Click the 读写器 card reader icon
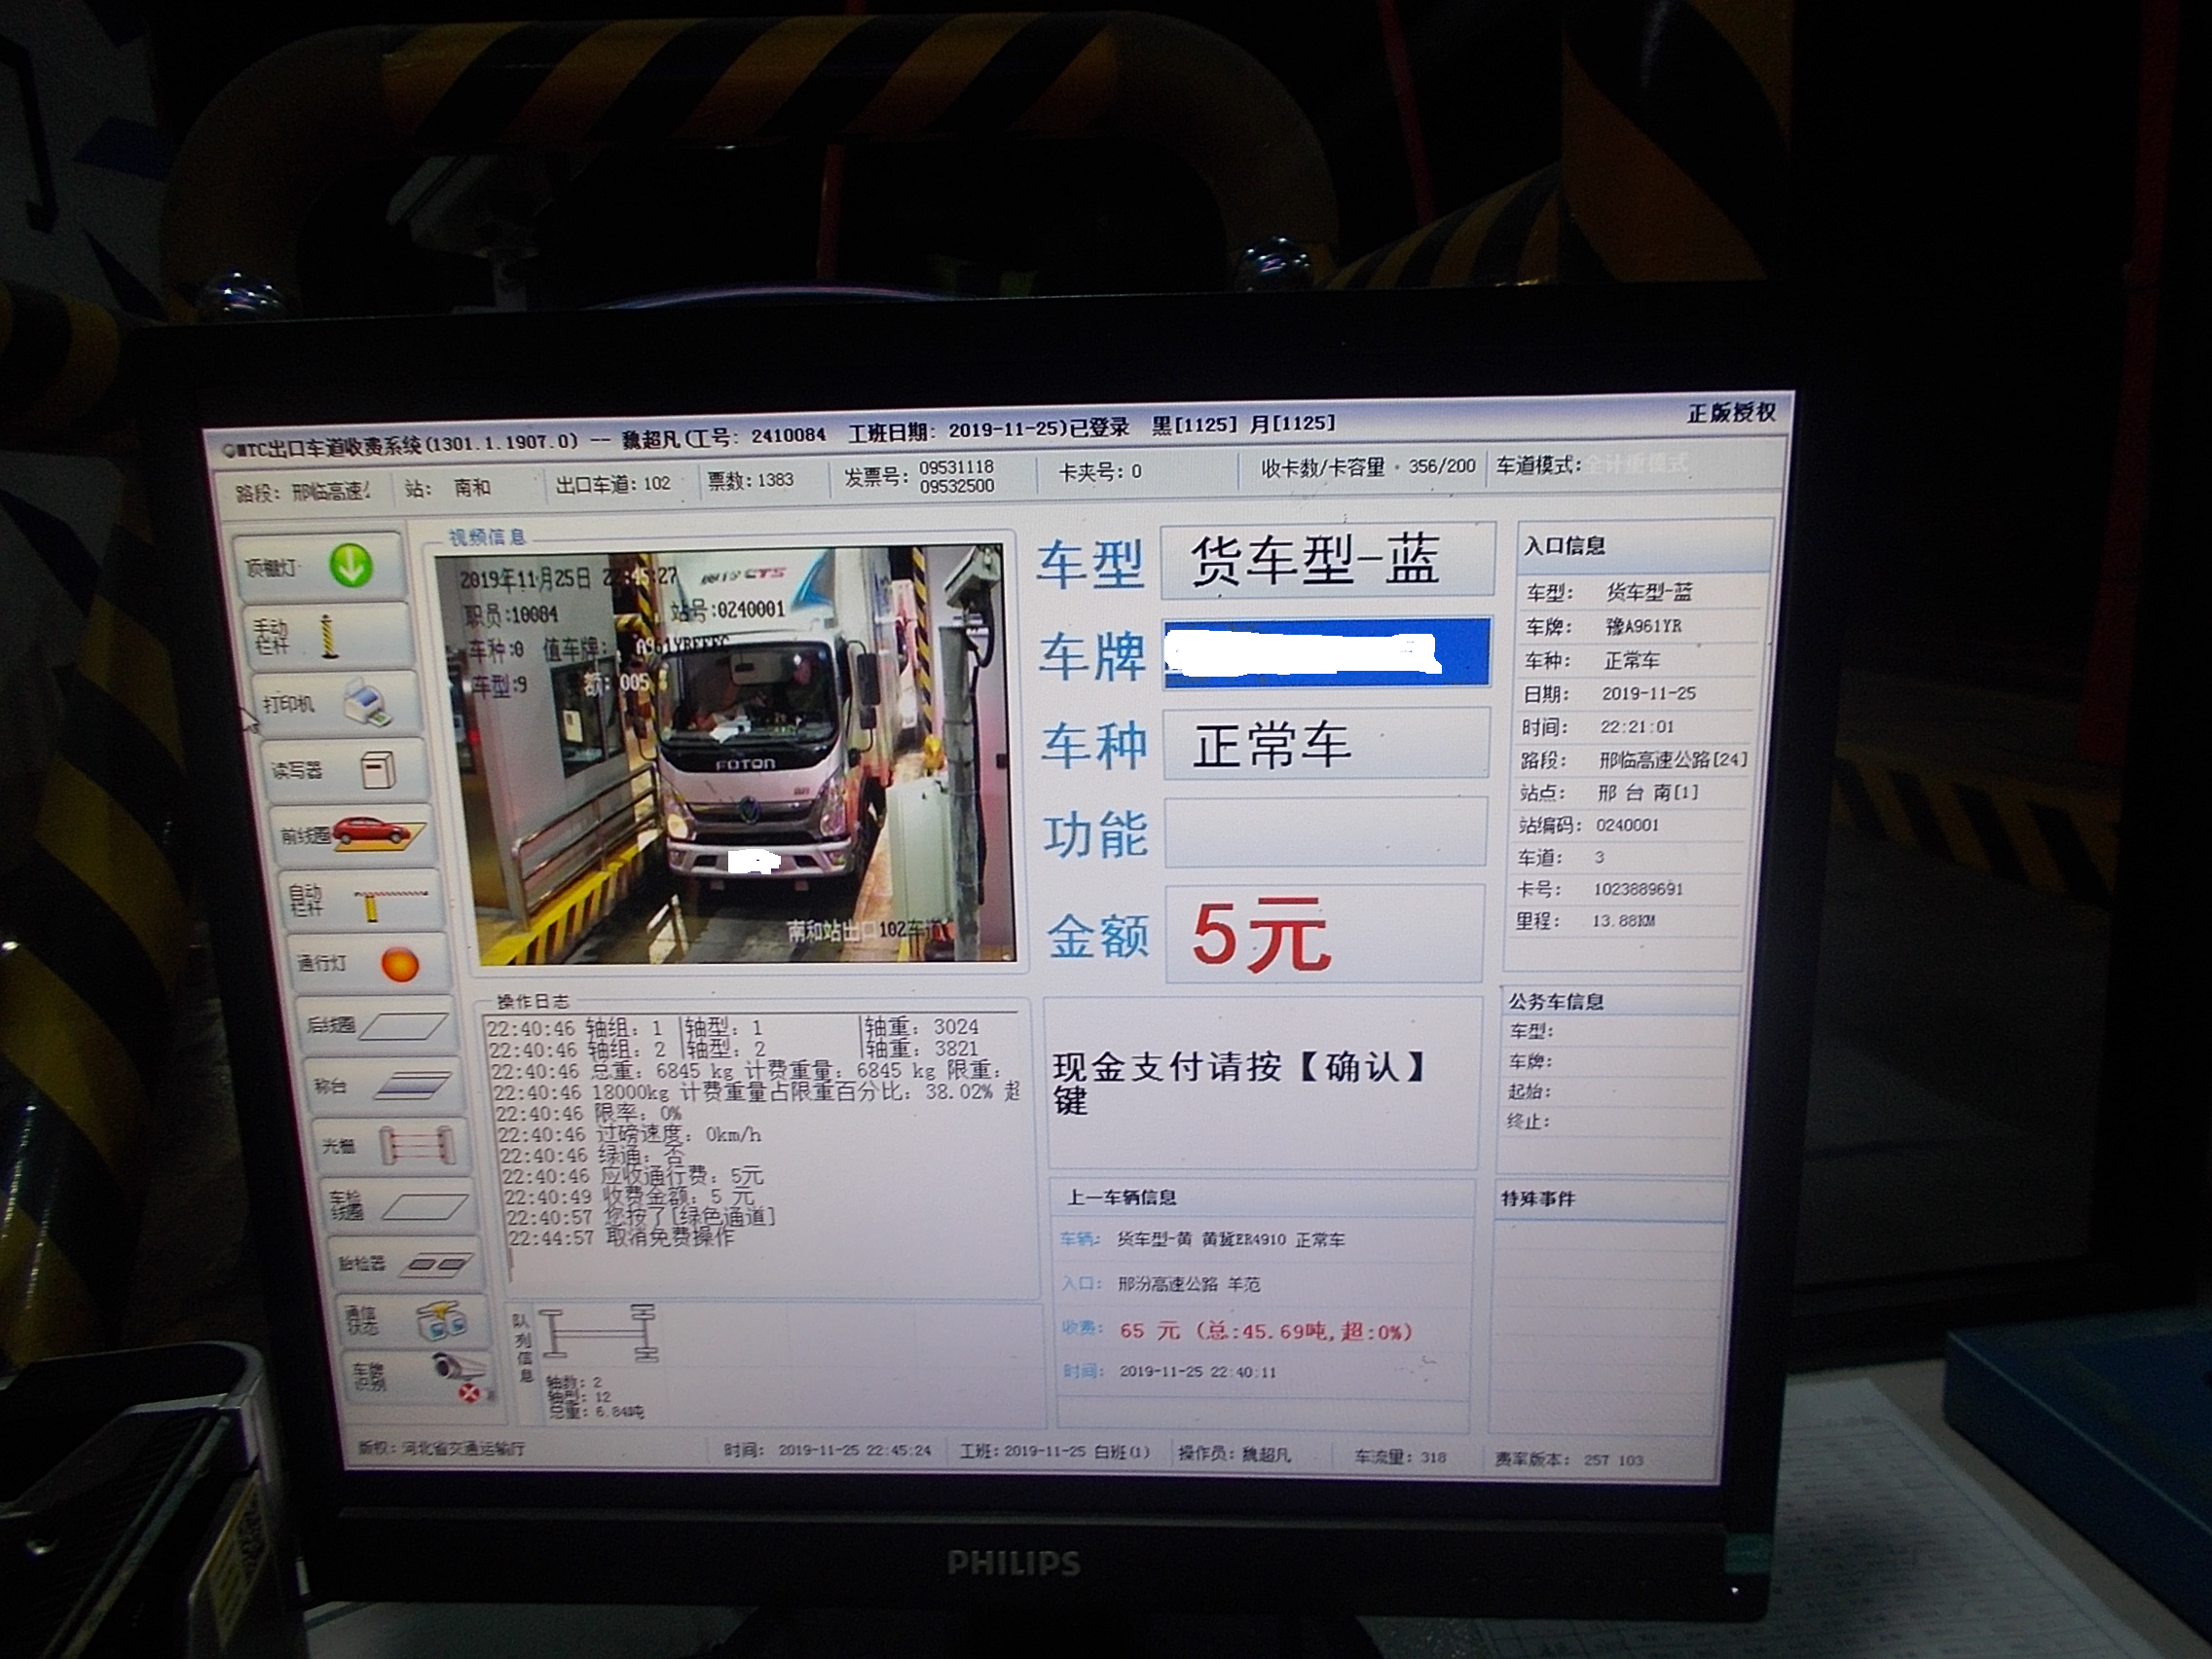Image resolution: width=2212 pixels, height=1659 pixels. [378, 769]
